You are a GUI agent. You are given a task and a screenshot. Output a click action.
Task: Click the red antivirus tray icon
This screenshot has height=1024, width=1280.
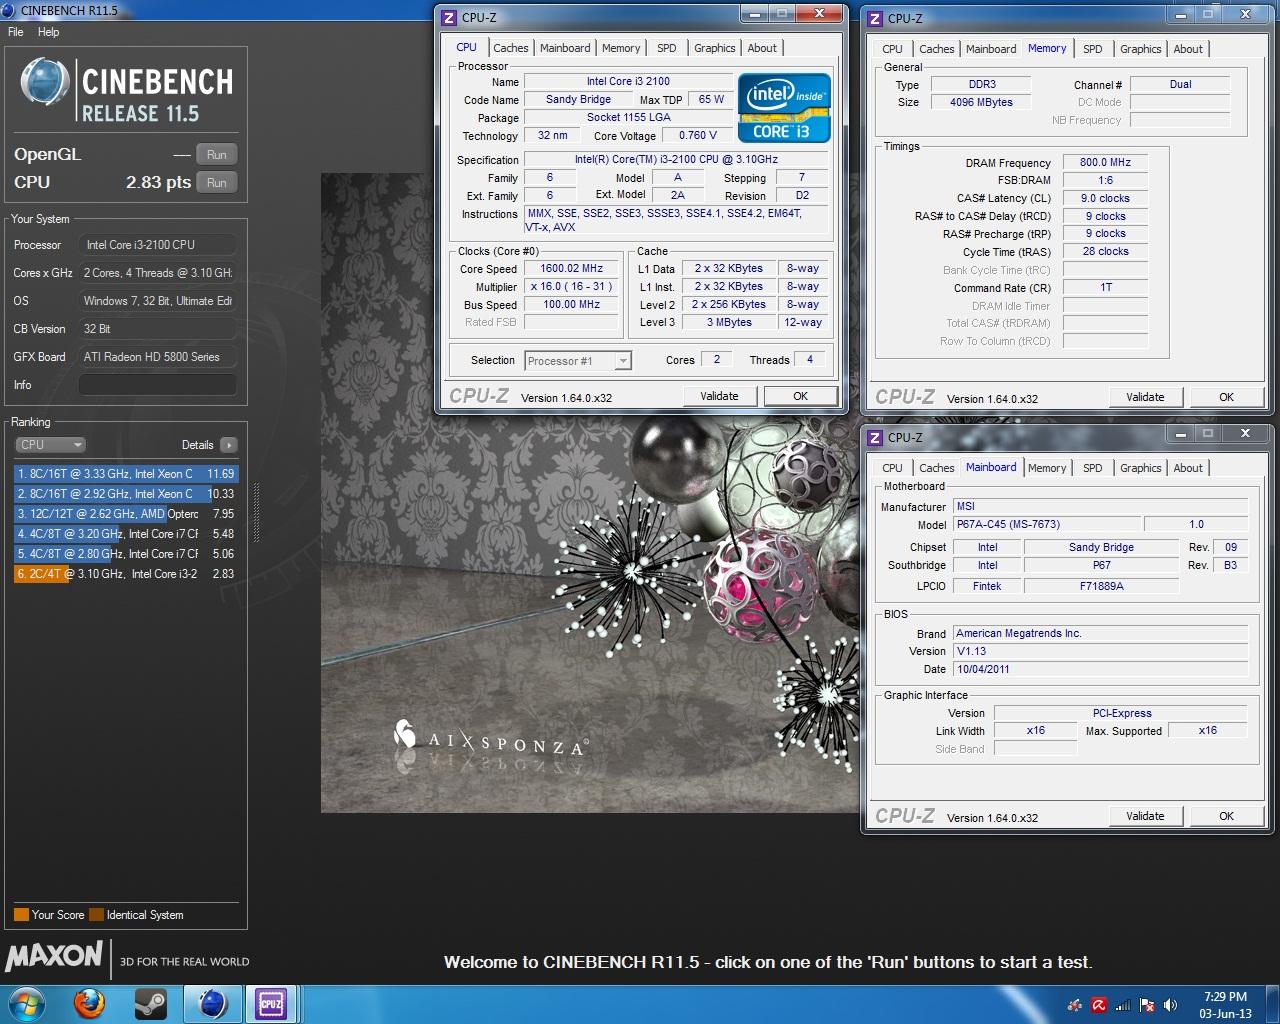point(1098,1005)
